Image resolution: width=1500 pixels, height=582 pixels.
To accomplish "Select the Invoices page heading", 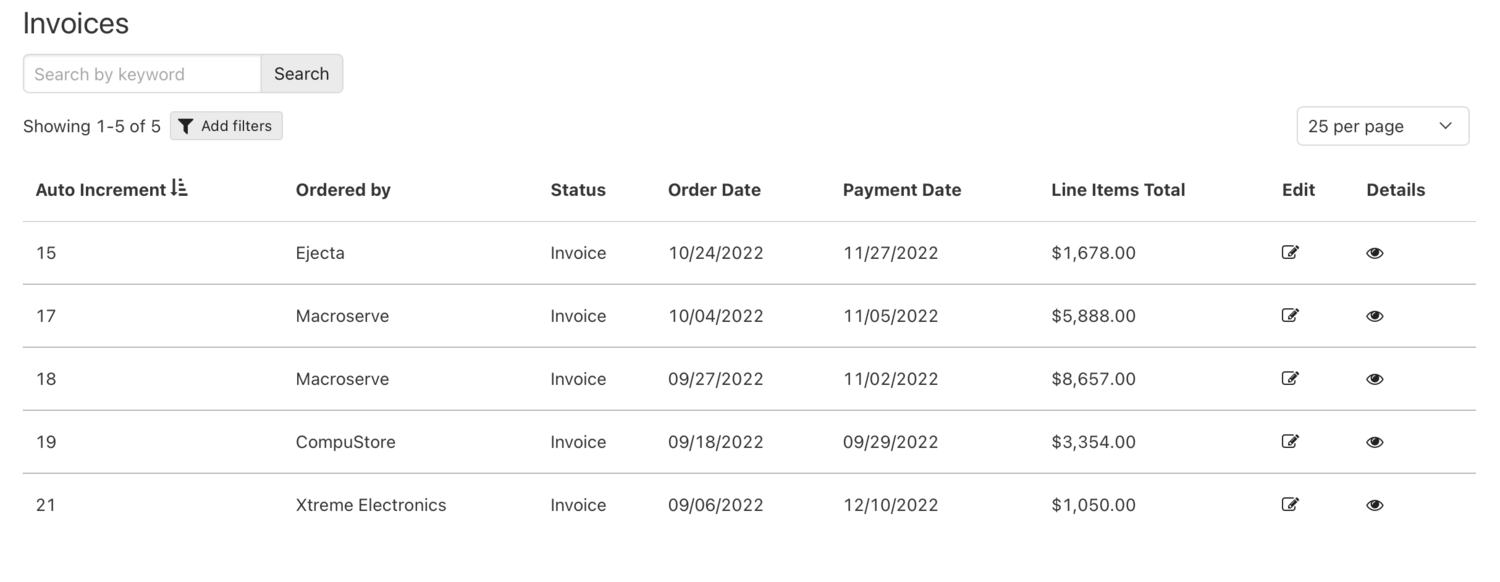I will pyautogui.click(x=76, y=23).
